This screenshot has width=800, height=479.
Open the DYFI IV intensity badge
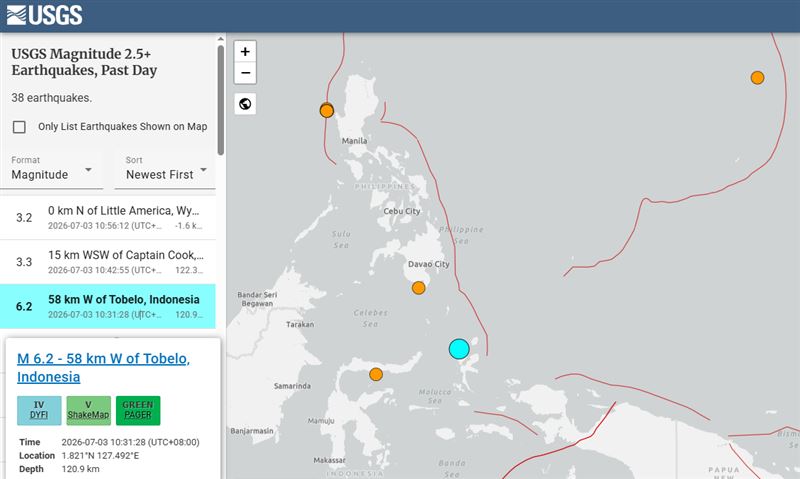coord(39,410)
